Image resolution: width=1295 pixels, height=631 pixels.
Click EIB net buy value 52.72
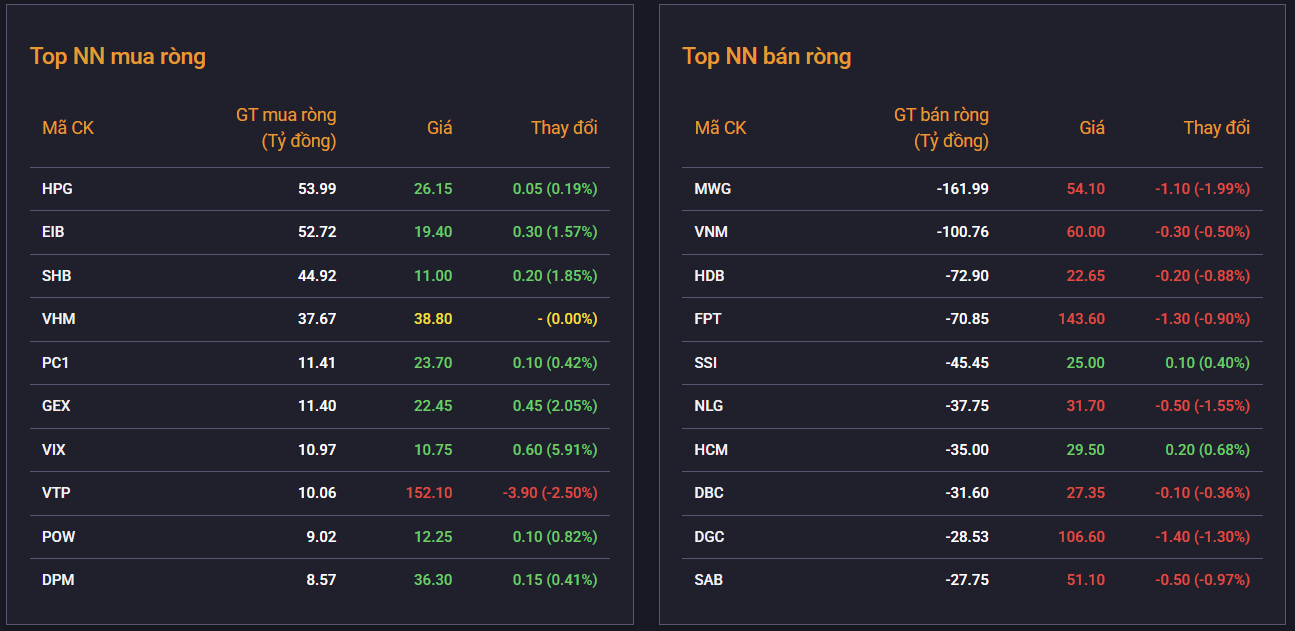pos(317,232)
